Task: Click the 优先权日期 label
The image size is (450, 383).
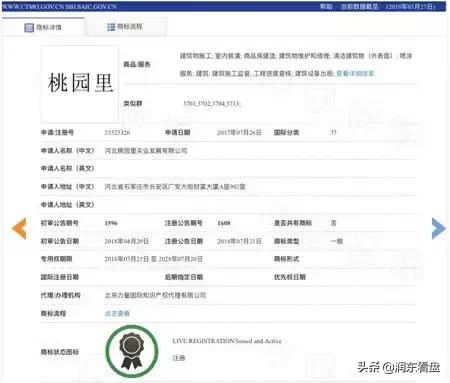Action: pos(290,277)
